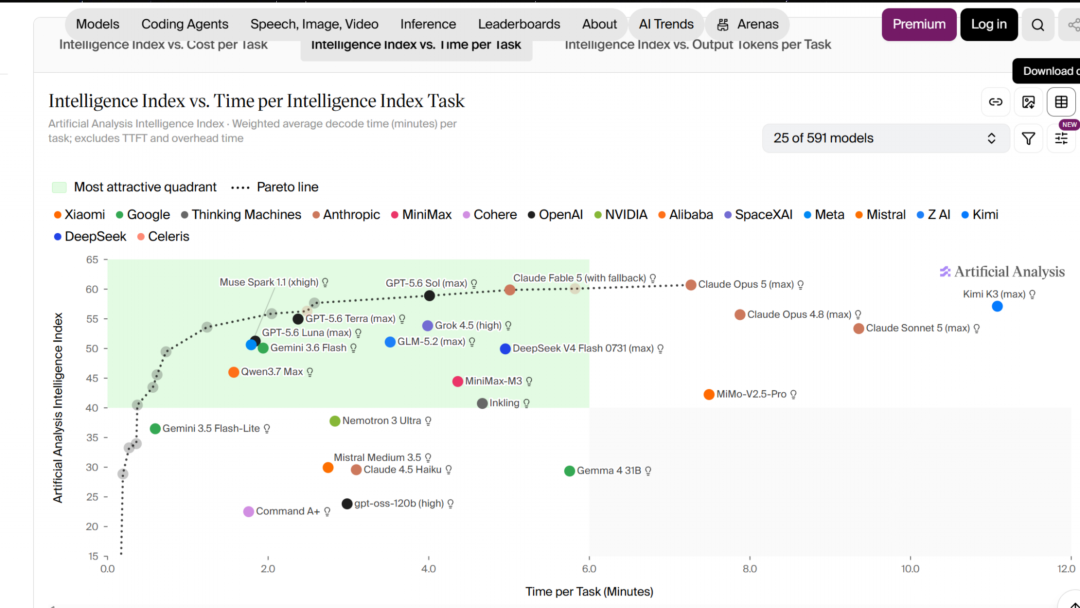
Task: Open the Arenas page
Action: click(747, 24)
